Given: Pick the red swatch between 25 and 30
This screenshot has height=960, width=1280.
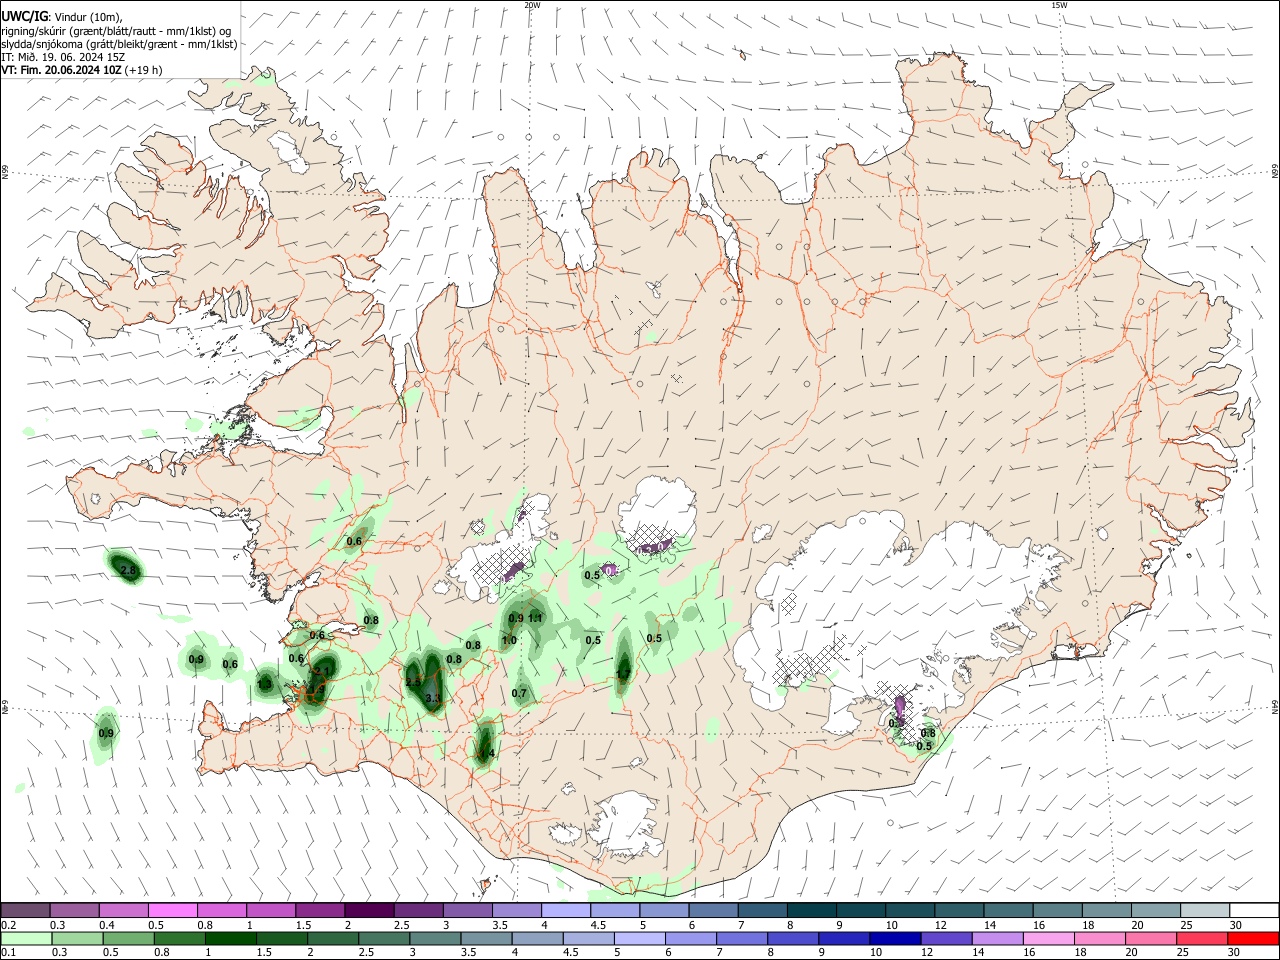Looking at the screenshot, I should [x=1204, y=938].
